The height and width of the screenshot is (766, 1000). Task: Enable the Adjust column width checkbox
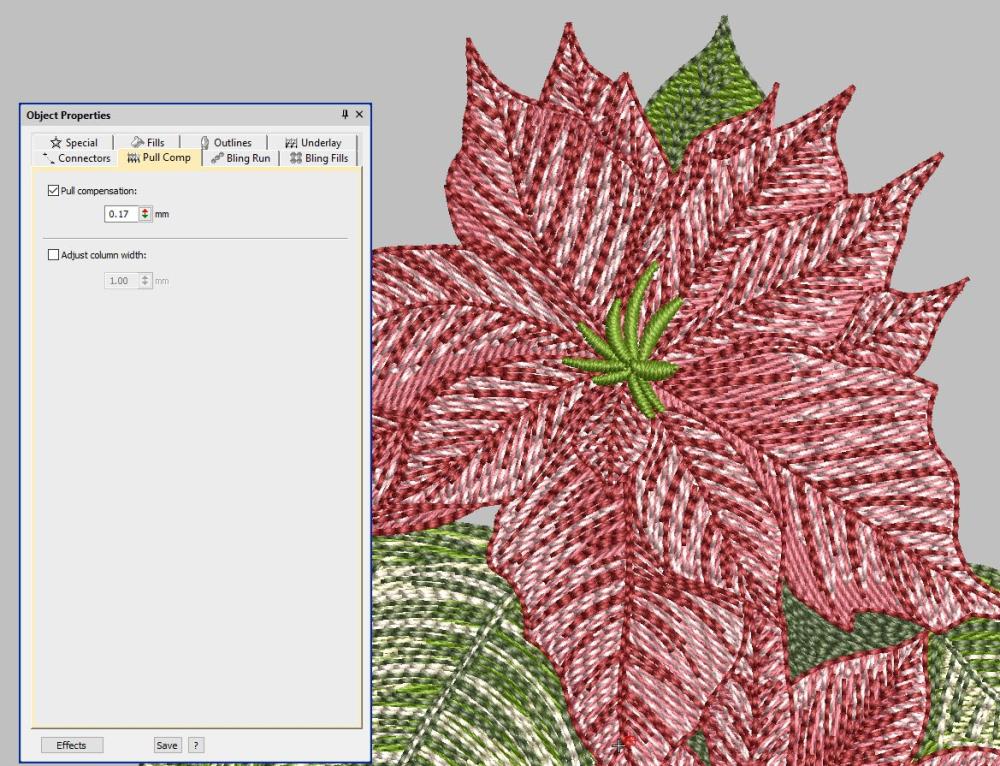(x=52, y=254)
